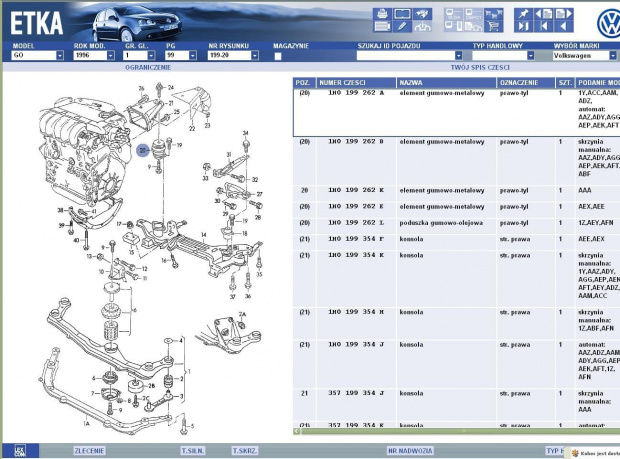Click the ZLECENIE button
Viewport: 620px width, 459px height.
pos(89,451)
